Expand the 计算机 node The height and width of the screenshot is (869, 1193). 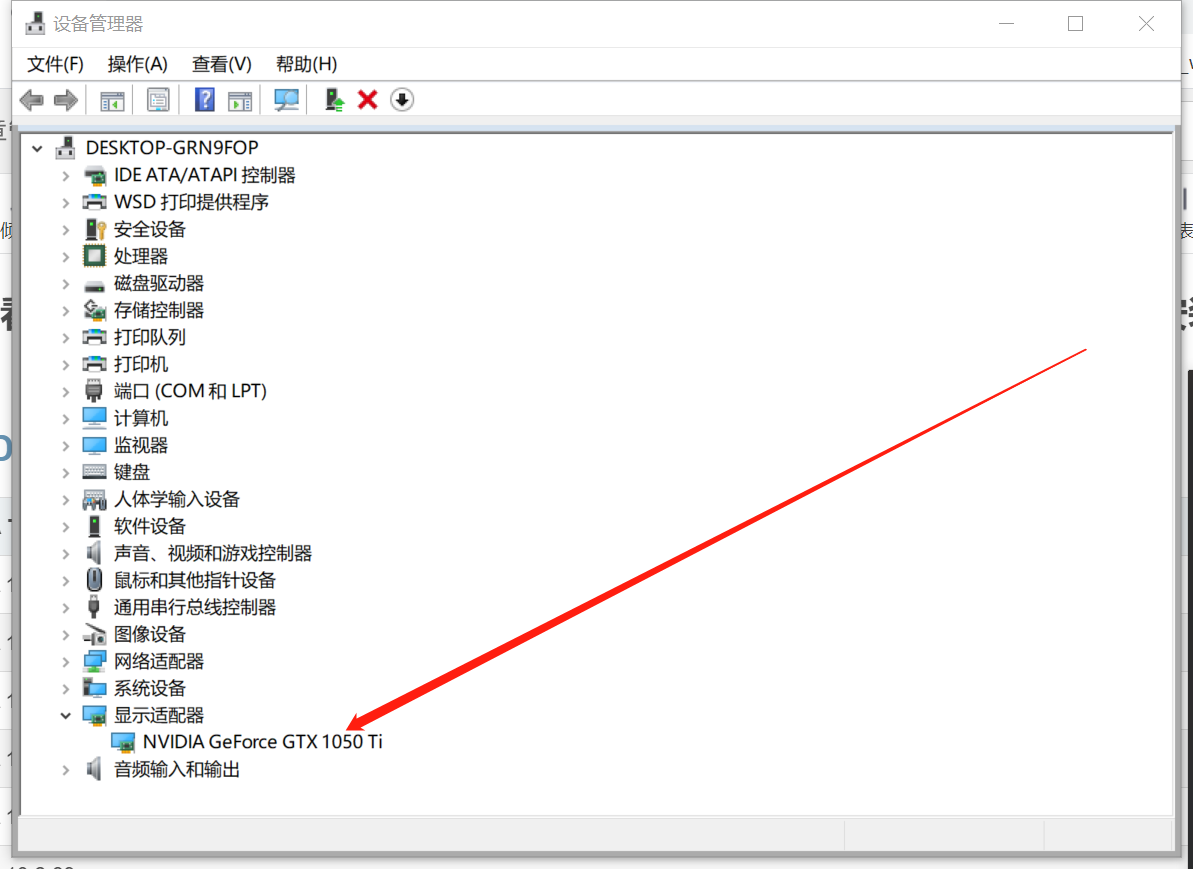pos(66,419)
